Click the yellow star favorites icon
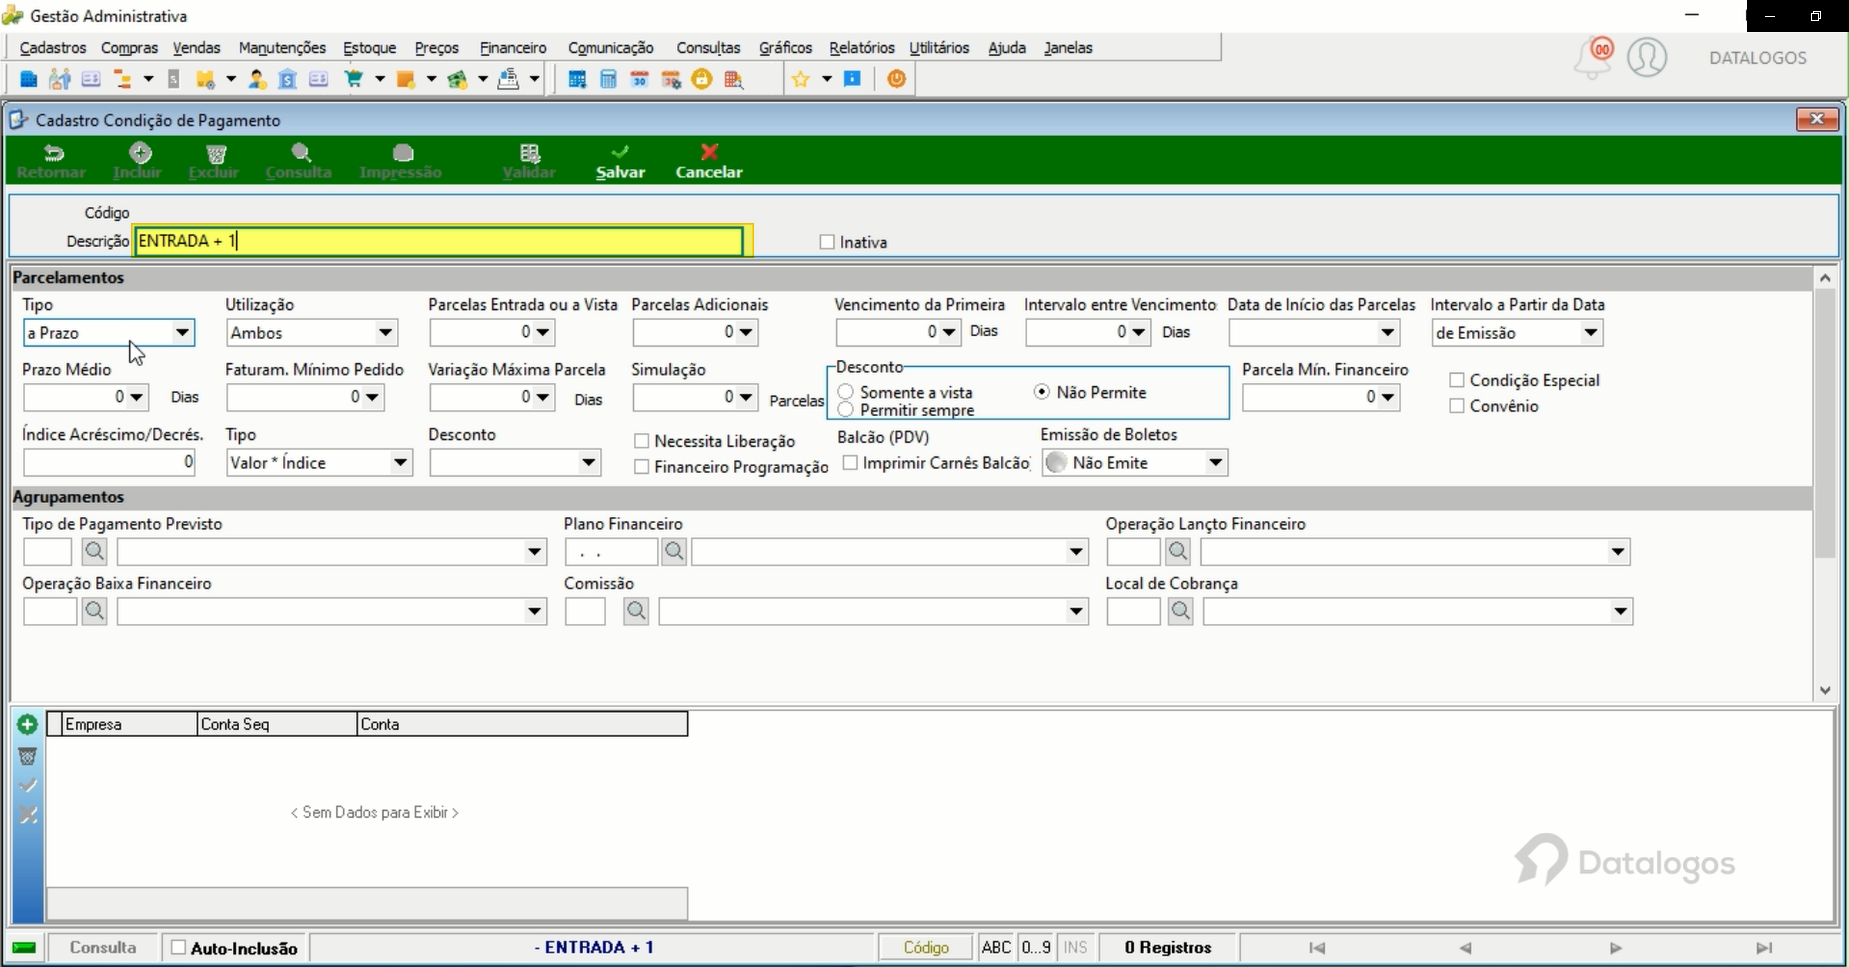Image resolution: width=1849 pixels, height=967 pixels. (x=801, y=79)
